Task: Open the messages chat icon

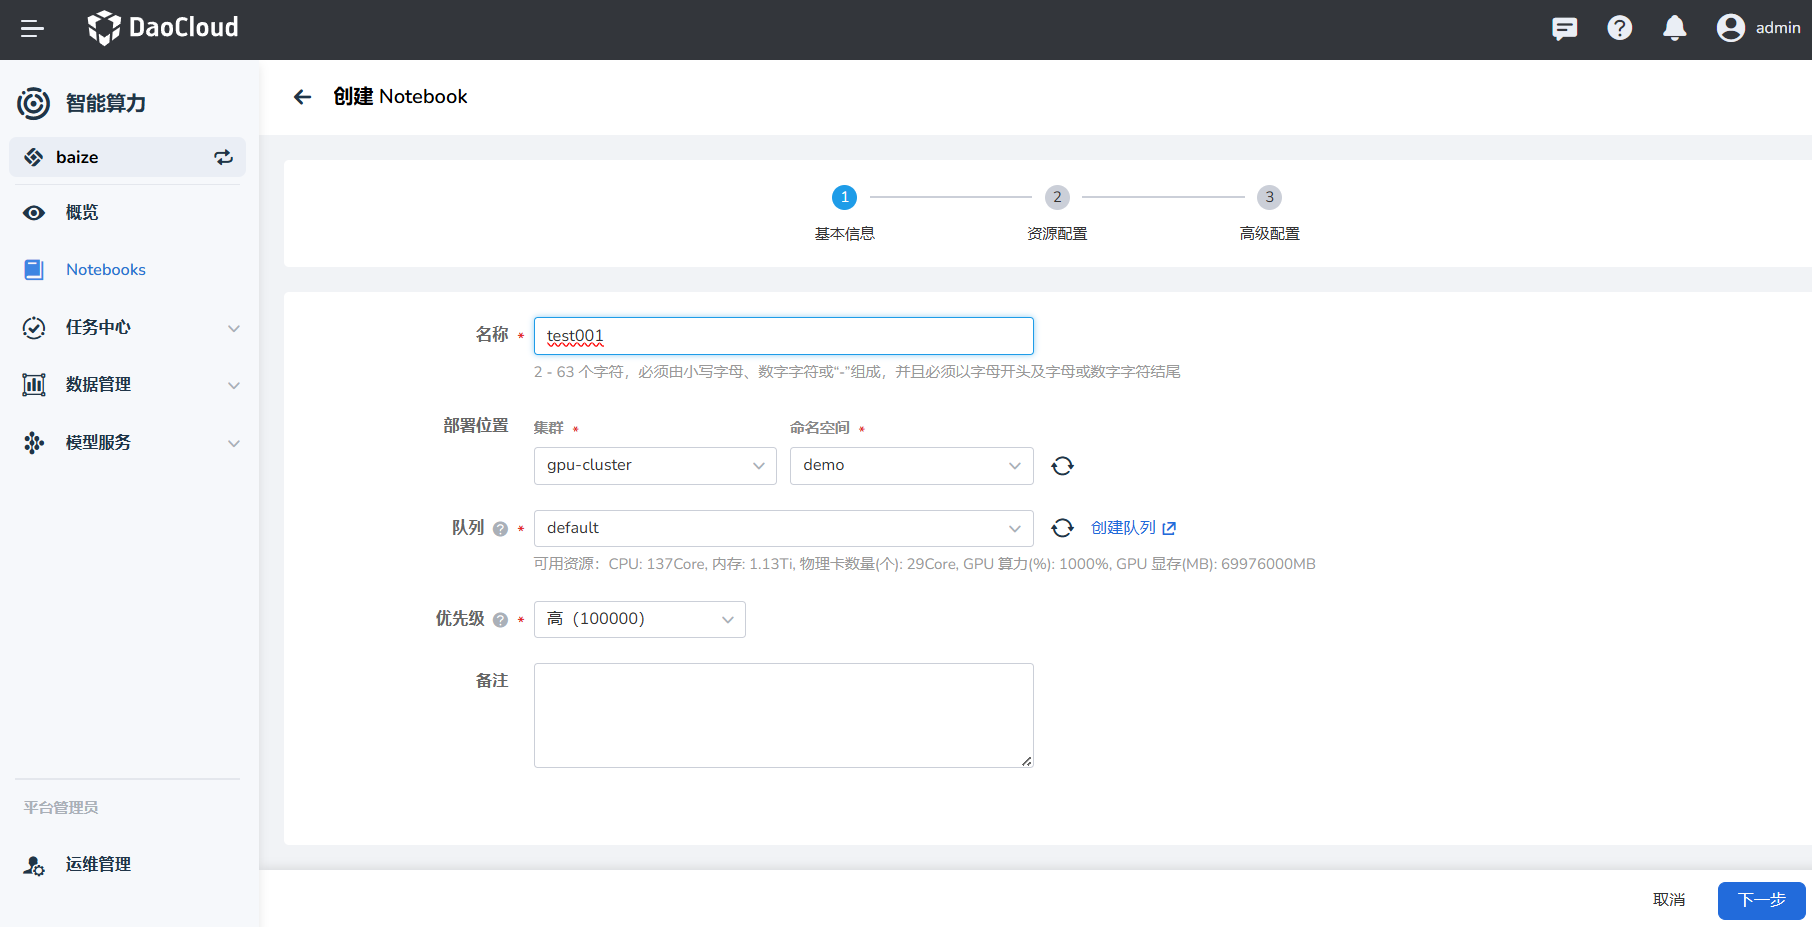Action: tap(1564, 28)
